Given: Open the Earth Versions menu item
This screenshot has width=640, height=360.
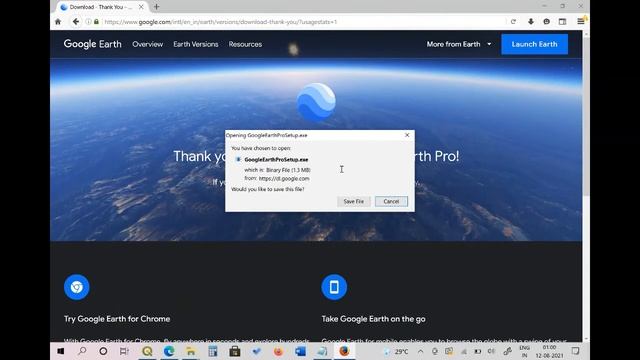Looking at the screenshot, I should click(x=196, y=44).
